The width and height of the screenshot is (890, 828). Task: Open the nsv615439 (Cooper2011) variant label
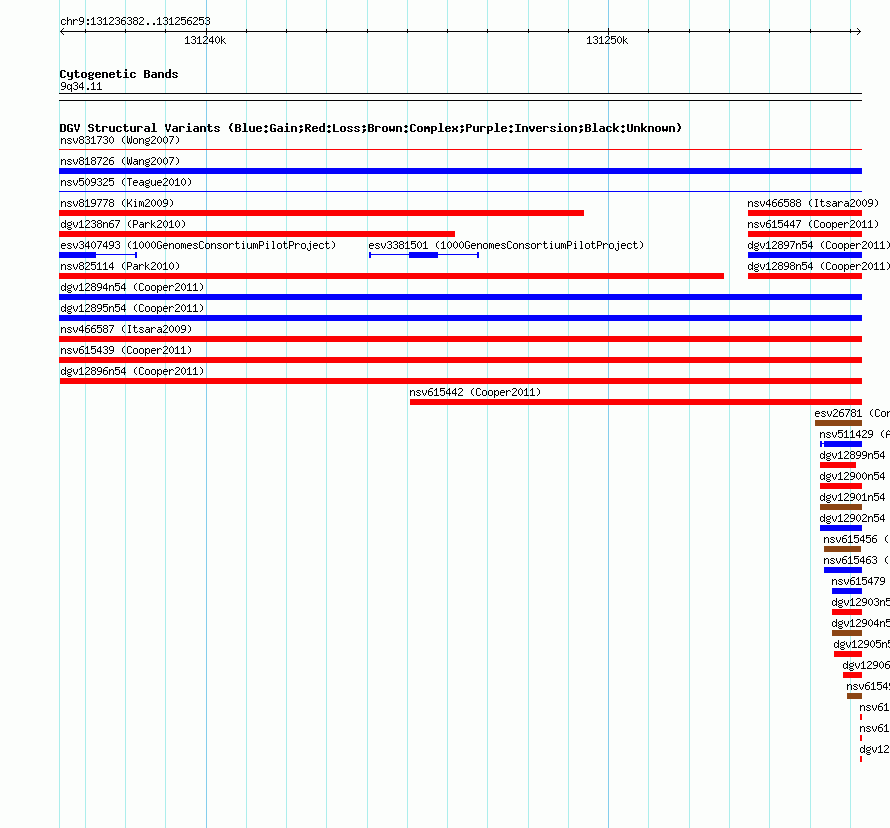click(126, 350)
